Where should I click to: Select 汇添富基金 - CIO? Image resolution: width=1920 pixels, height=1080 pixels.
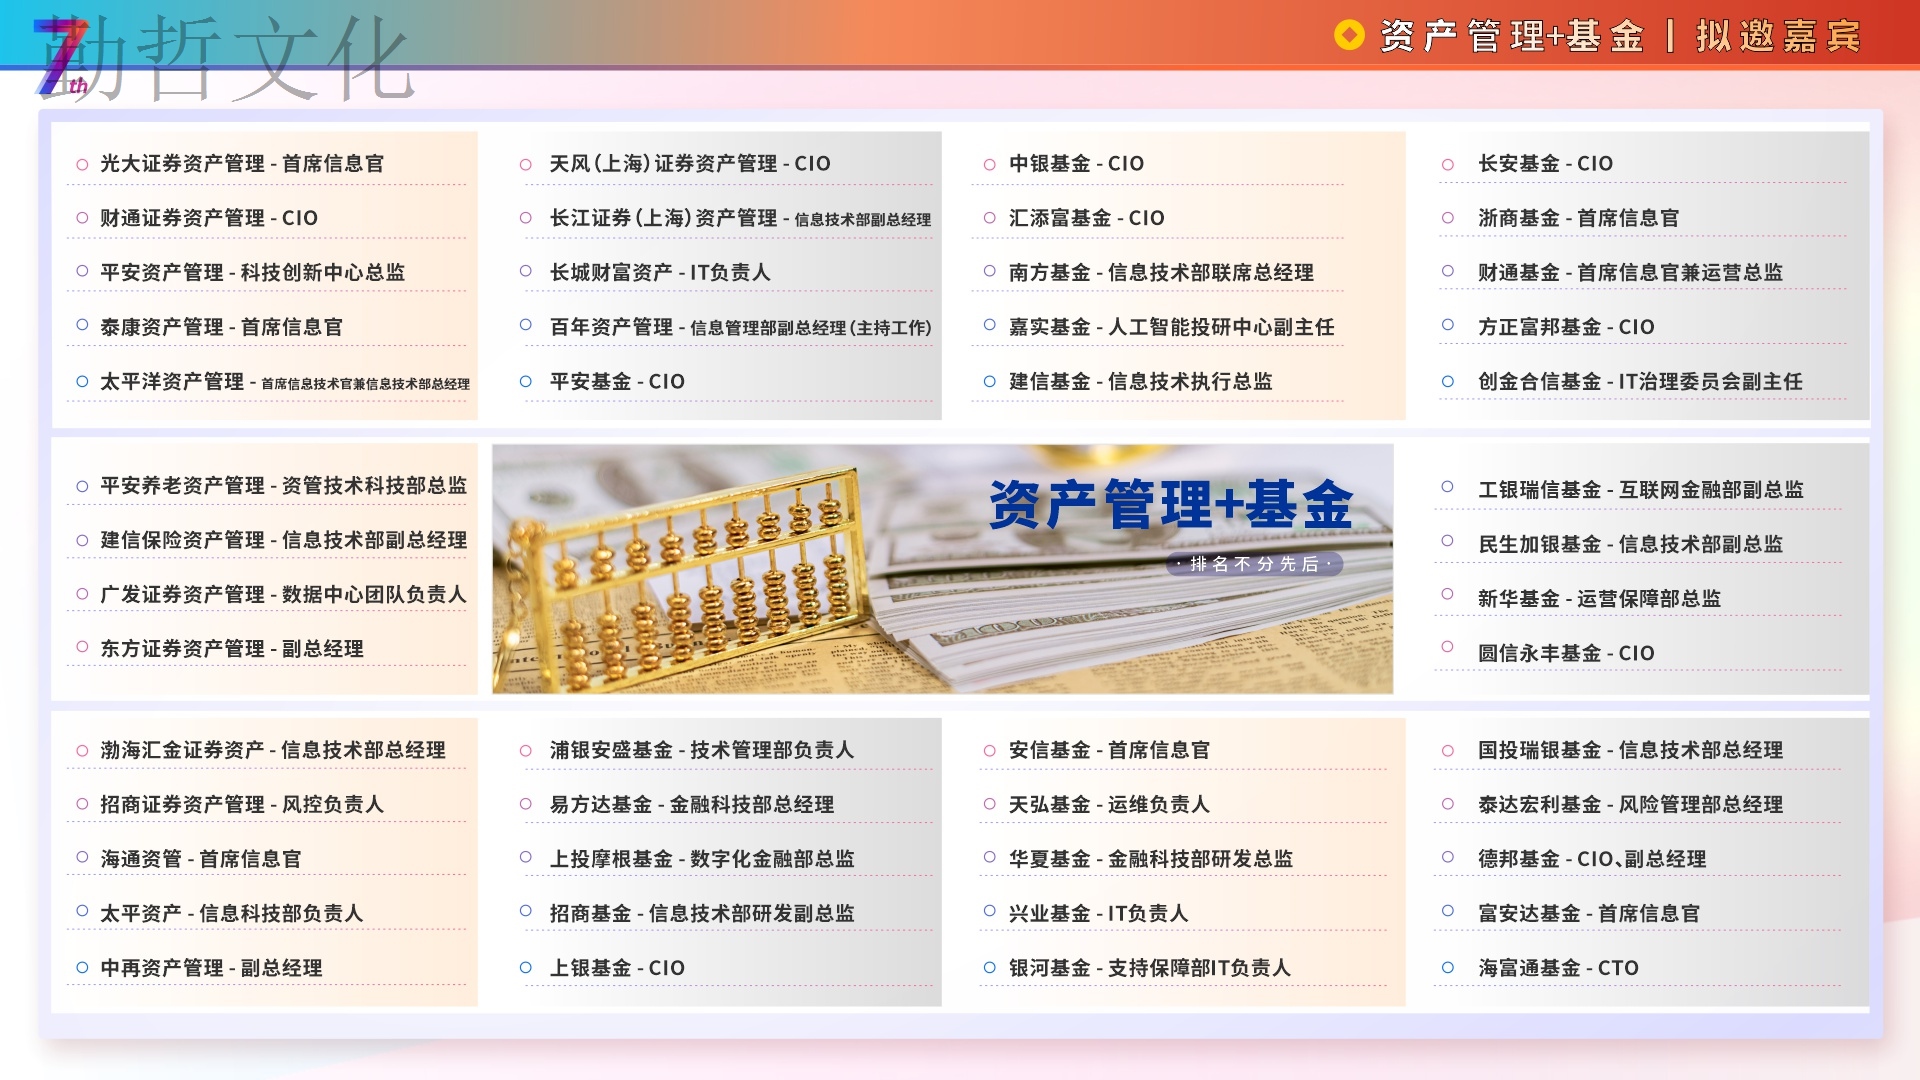[1087, 218]
